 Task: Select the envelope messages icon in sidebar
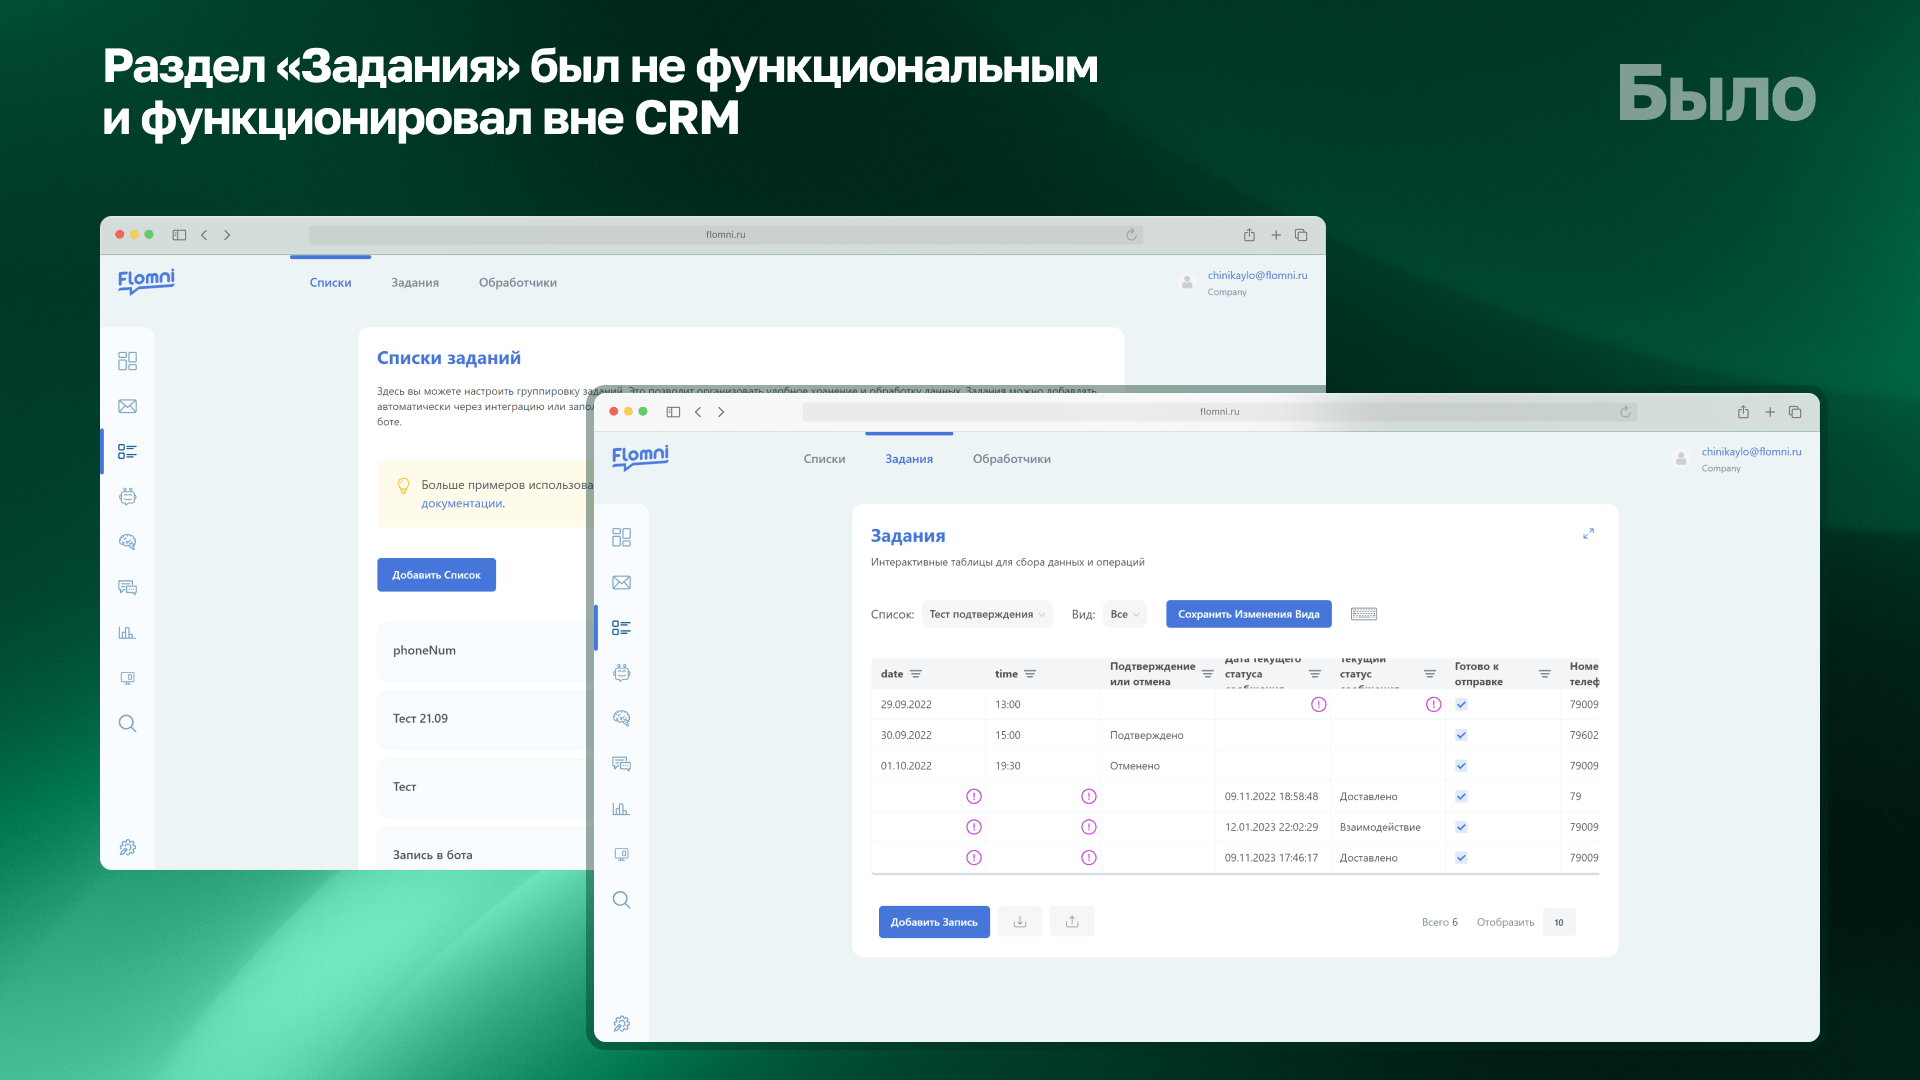click(622, 582)
